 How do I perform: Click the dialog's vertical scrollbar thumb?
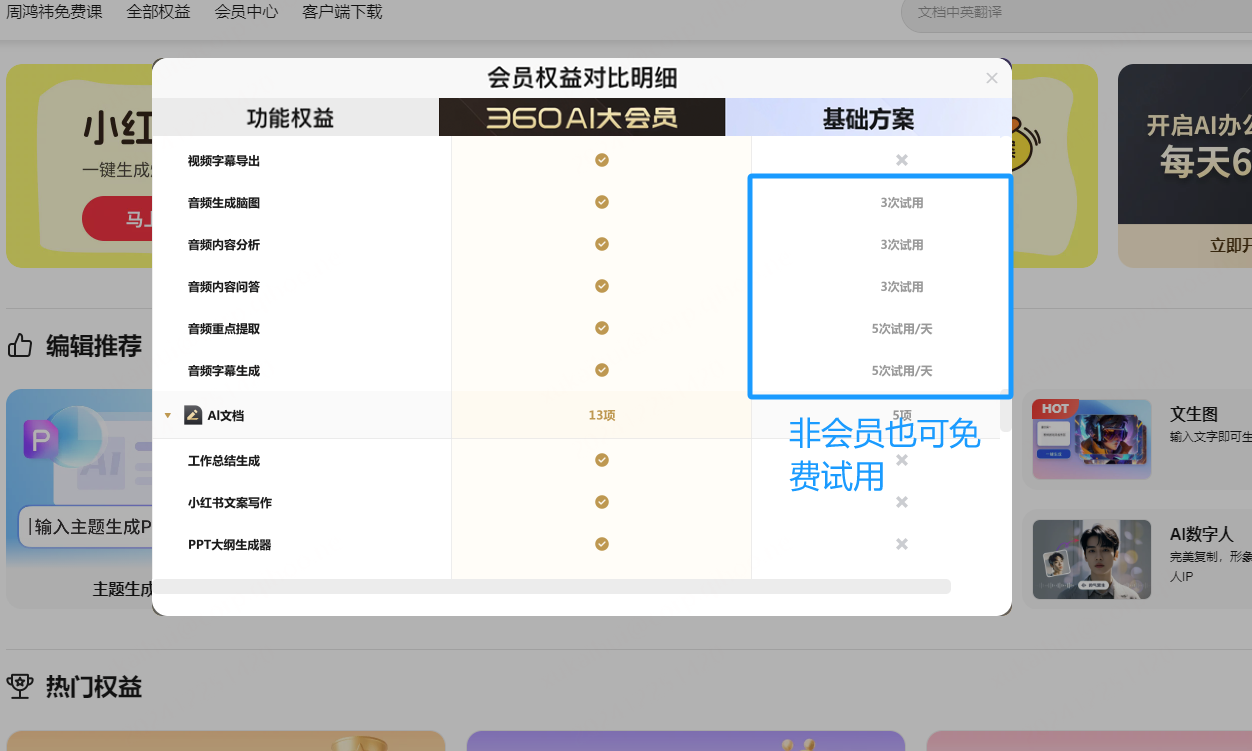pyautogui.click(x=1006, y=411)
